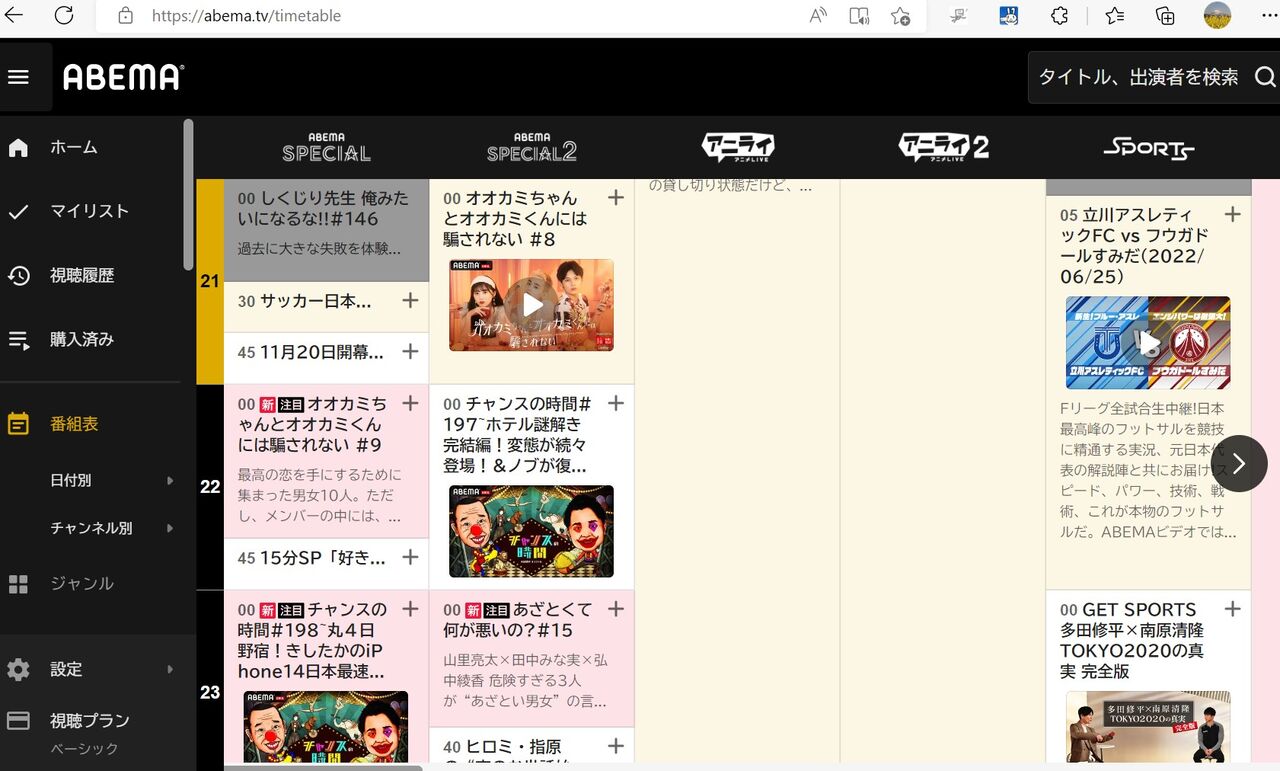The image size is (1280, 771).
Task: Open the home (ホーム) icon in sidebar
Action: tap(20, 146)
